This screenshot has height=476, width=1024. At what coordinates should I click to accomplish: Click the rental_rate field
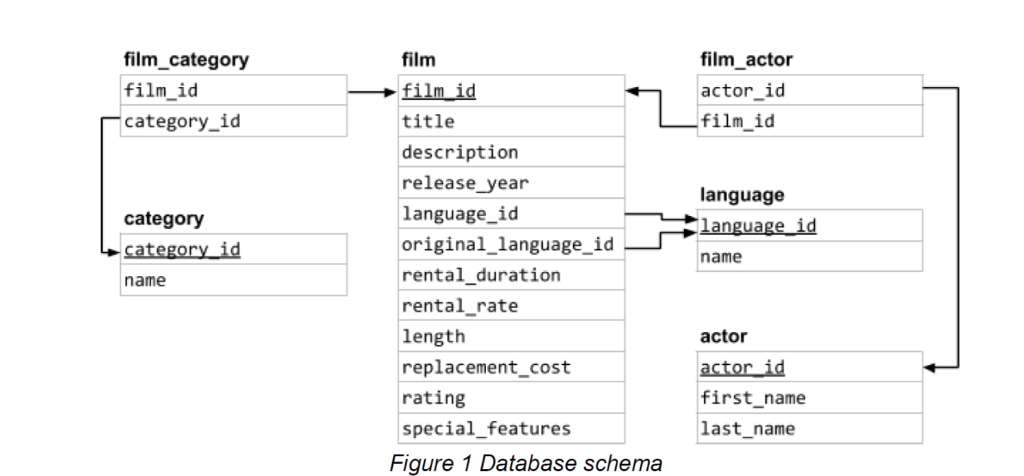[459, 306]
